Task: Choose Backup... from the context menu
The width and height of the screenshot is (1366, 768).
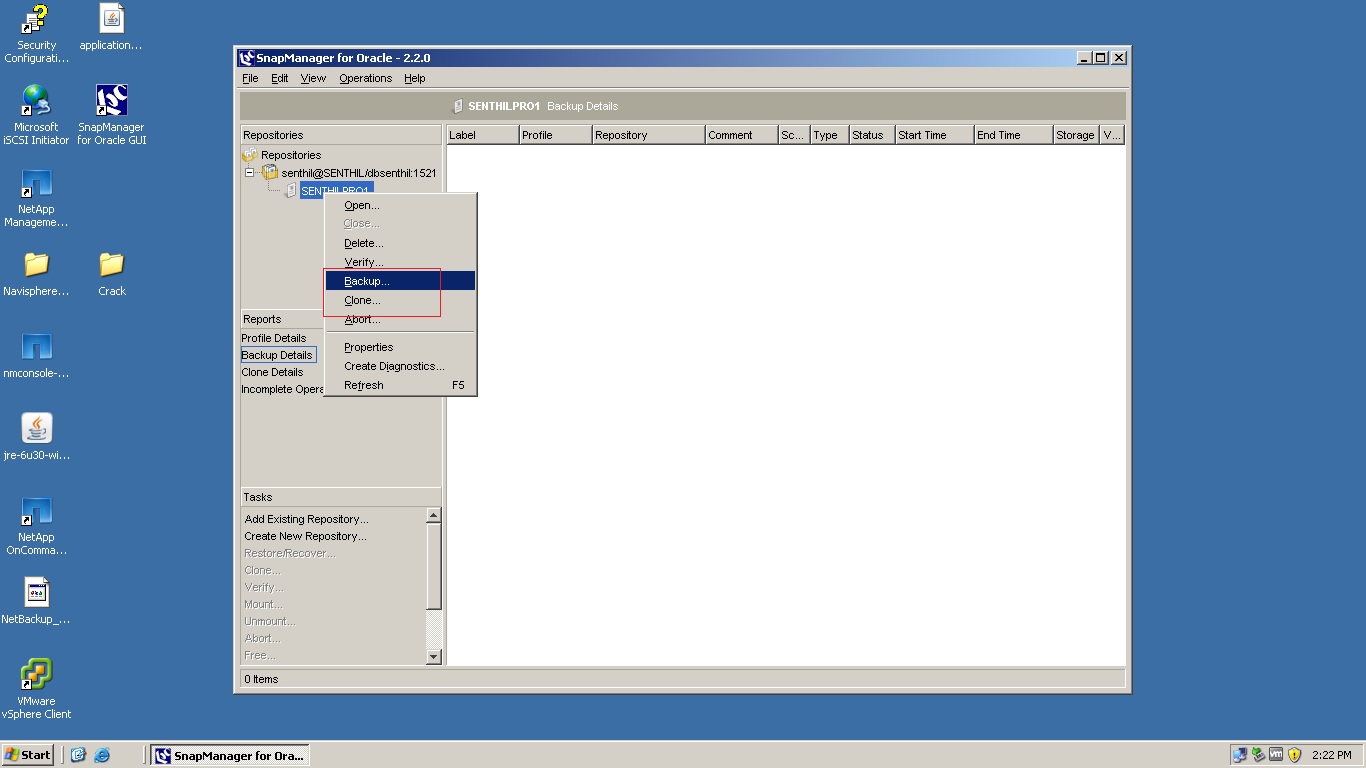Action: [400, 281]
